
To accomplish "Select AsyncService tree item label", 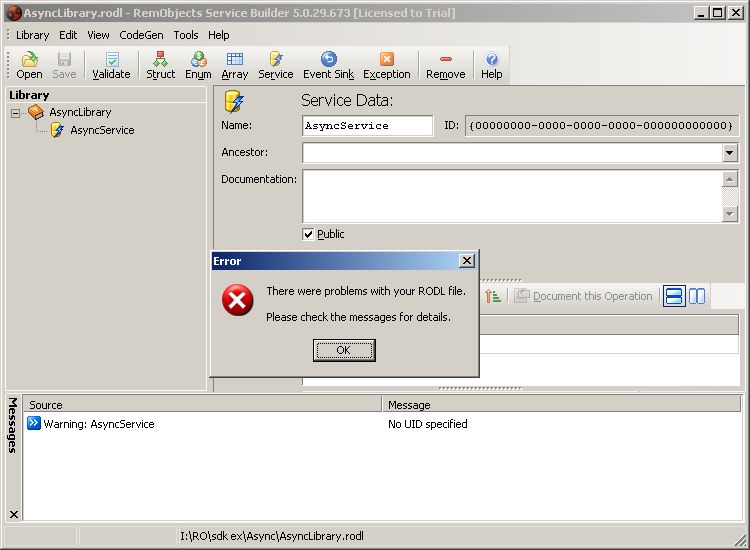I will [102, 130].
